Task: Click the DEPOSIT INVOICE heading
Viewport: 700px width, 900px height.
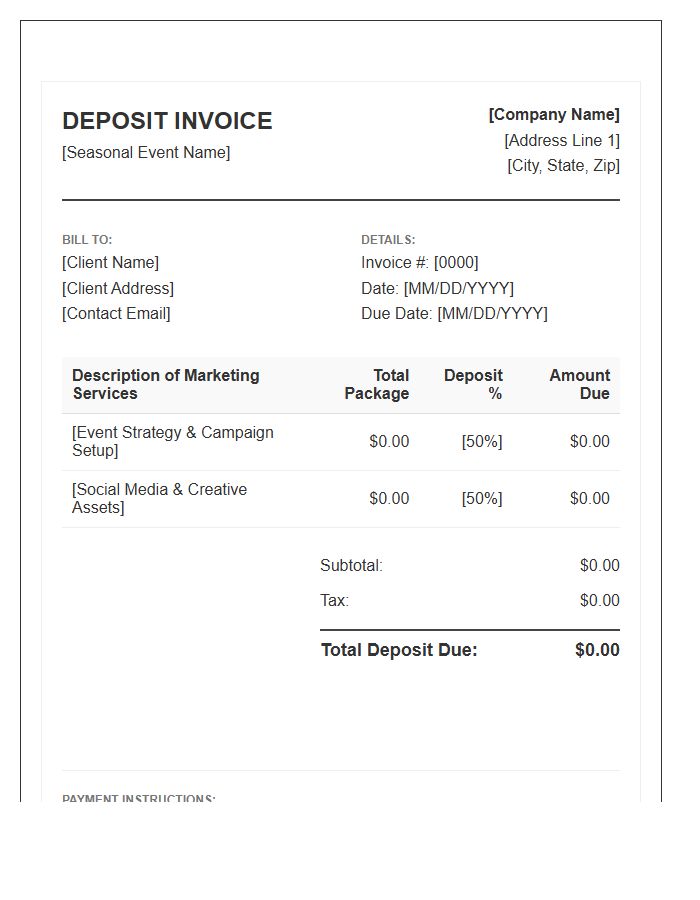Action: 167,121
